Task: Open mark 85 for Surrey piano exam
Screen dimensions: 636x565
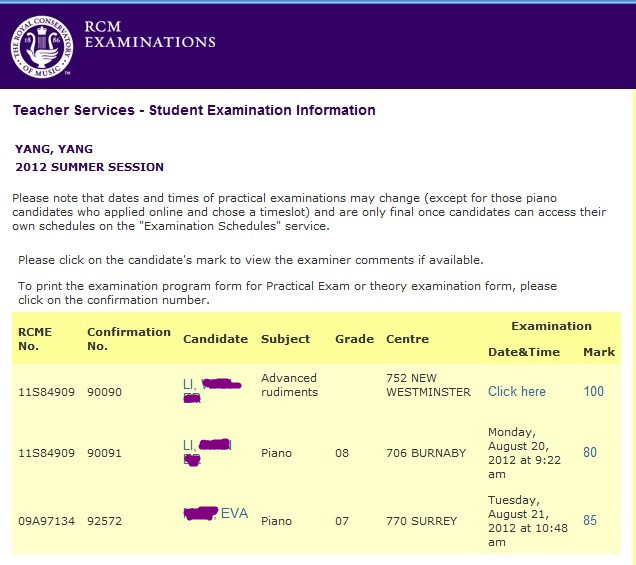Action: (590, 520)
